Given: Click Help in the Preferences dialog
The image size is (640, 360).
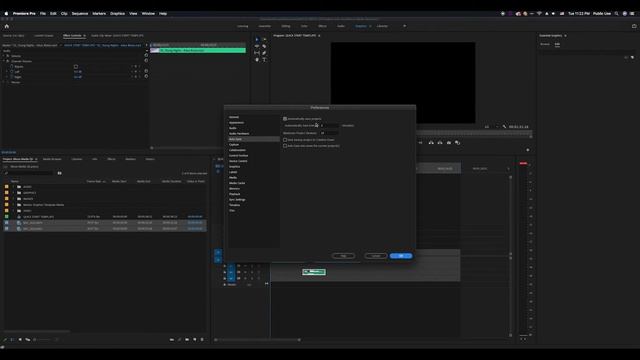Looking at the screenshot, I should pyautogui.click(x=343, y=256).
